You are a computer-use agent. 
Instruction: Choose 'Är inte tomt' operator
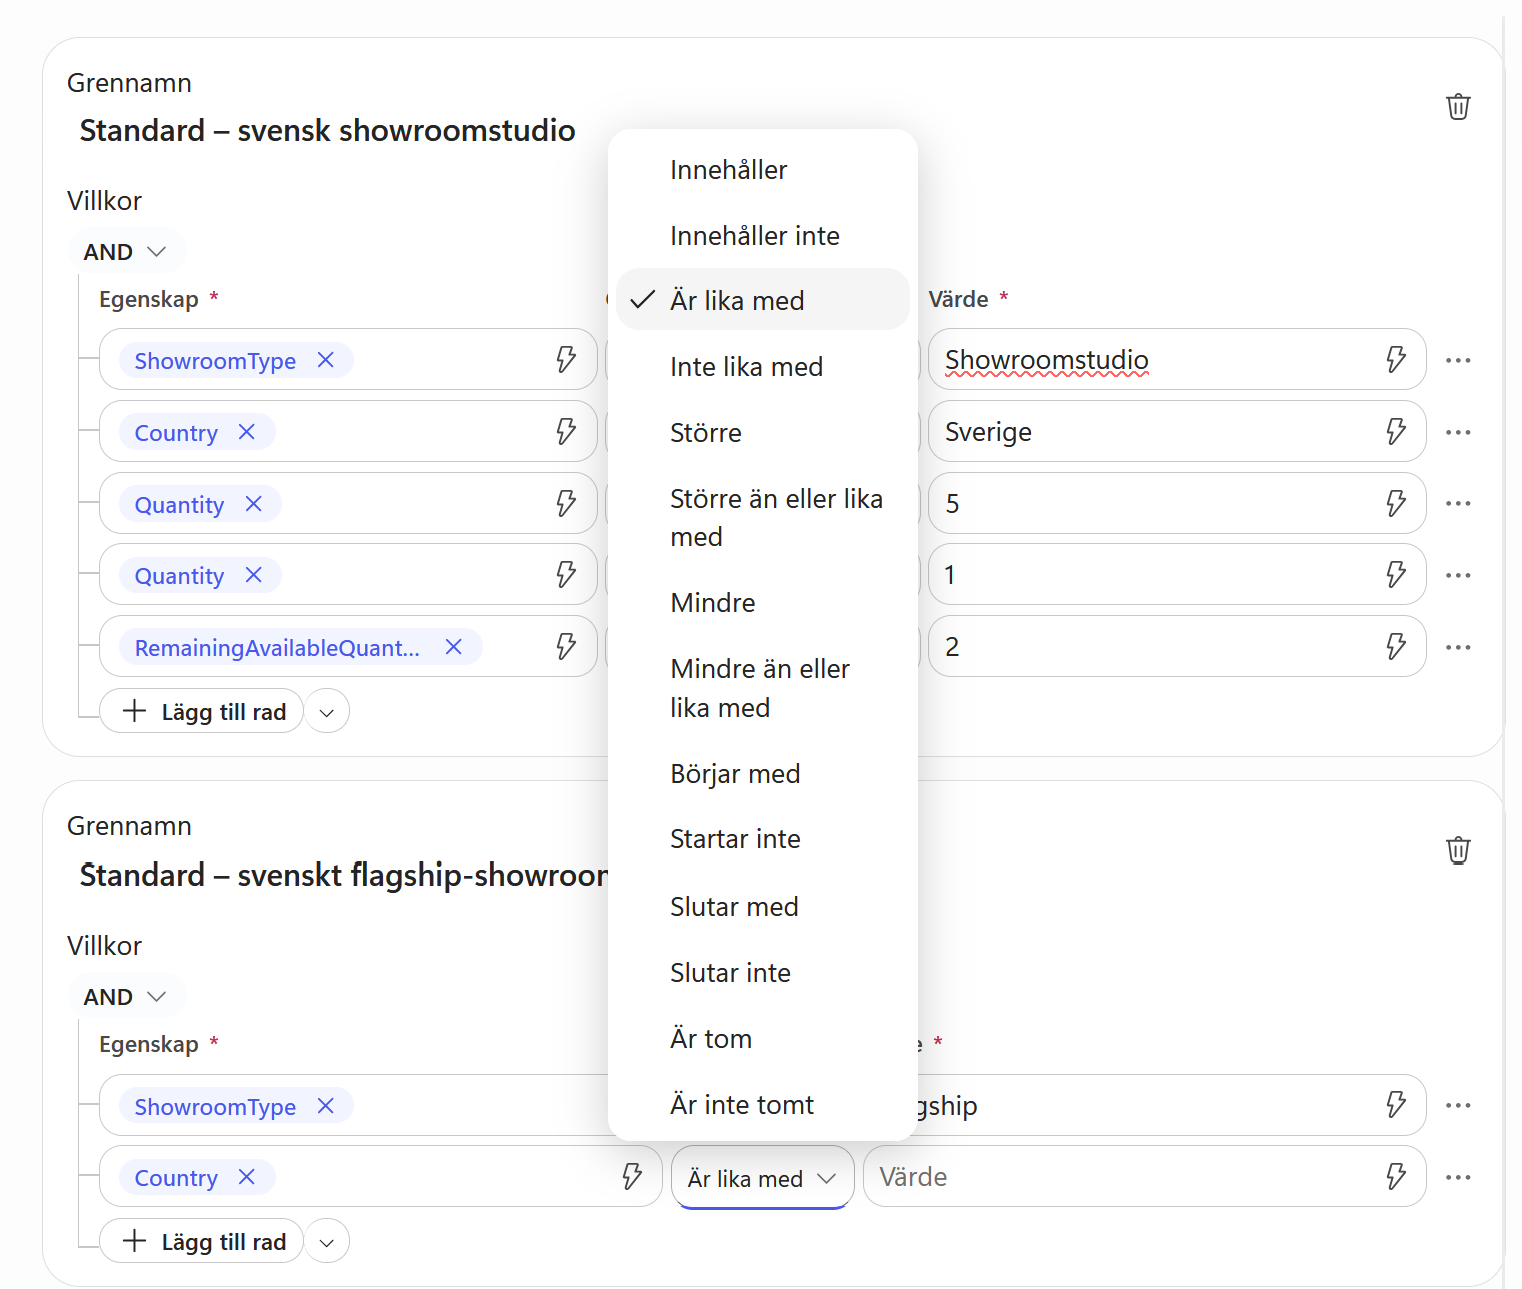(x=762, y=1105)
